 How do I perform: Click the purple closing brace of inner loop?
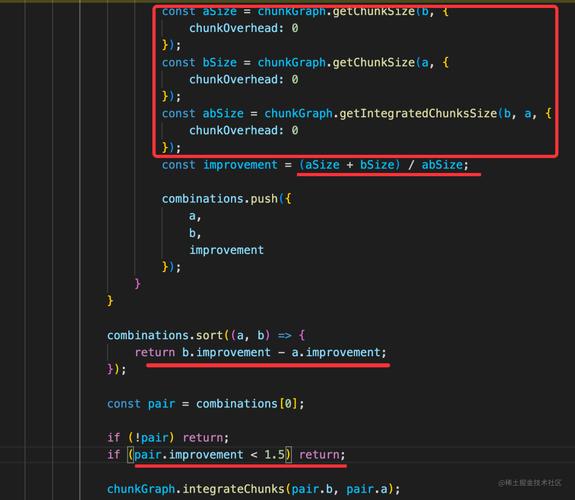pos(137,284)
